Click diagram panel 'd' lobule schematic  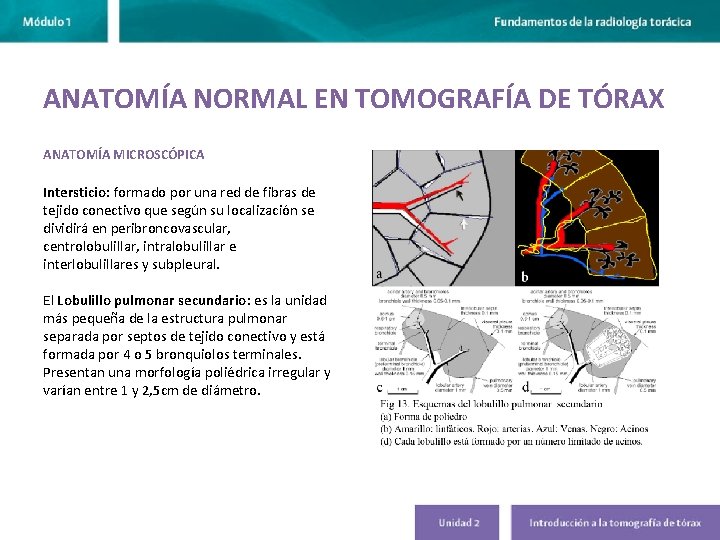(587, 341)
